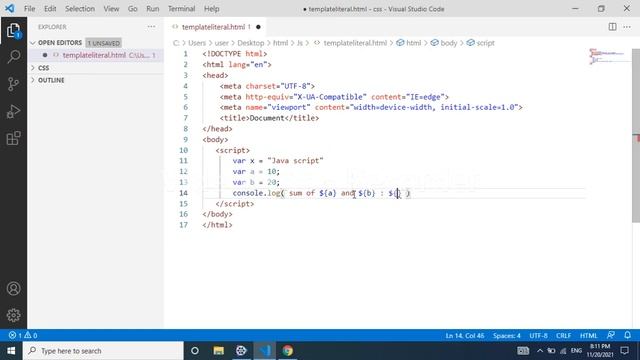Open the Extensions view
Viewport: 640px width, 360px height.
(13, 138)
